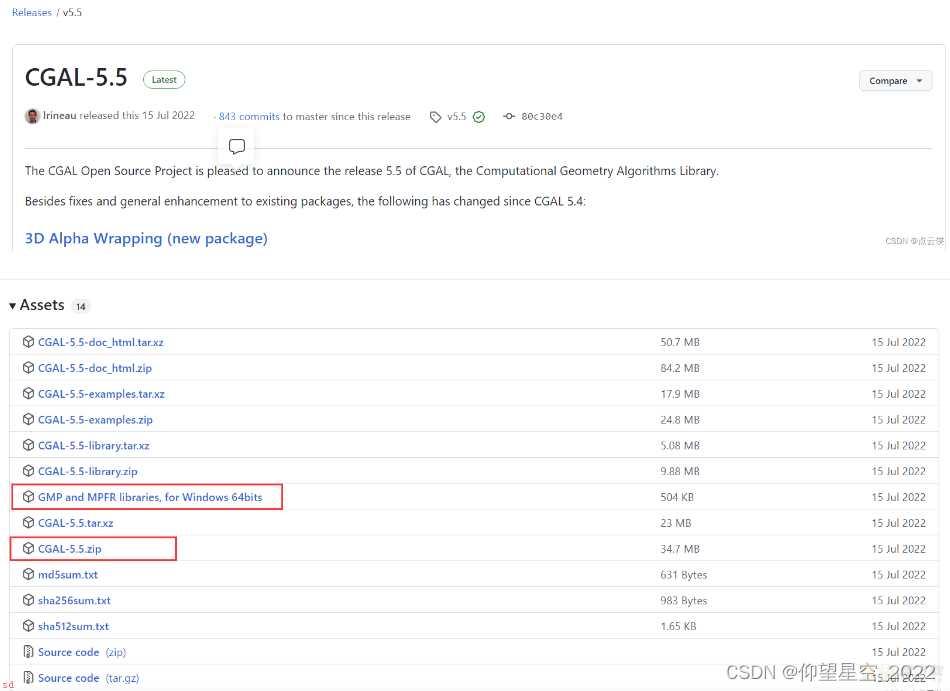Click the package icon beside CGAL-5.5-library.zip
The width and height of the screenshot is (950, 691).
tap(28, 471)
